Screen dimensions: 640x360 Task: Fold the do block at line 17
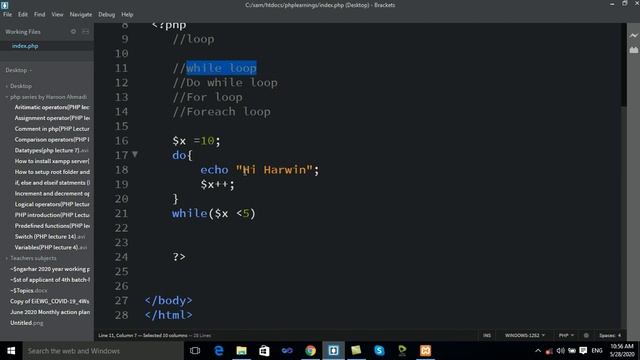point(135,154)
